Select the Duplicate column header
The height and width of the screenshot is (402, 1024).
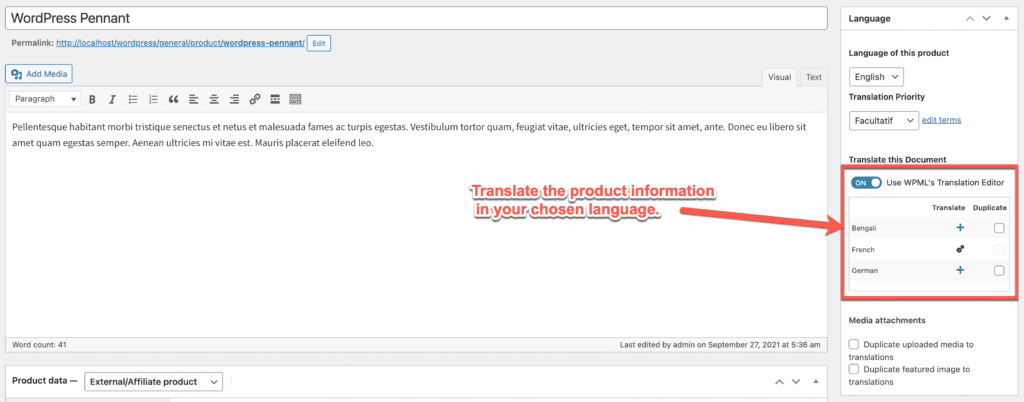tap(989, 208)
